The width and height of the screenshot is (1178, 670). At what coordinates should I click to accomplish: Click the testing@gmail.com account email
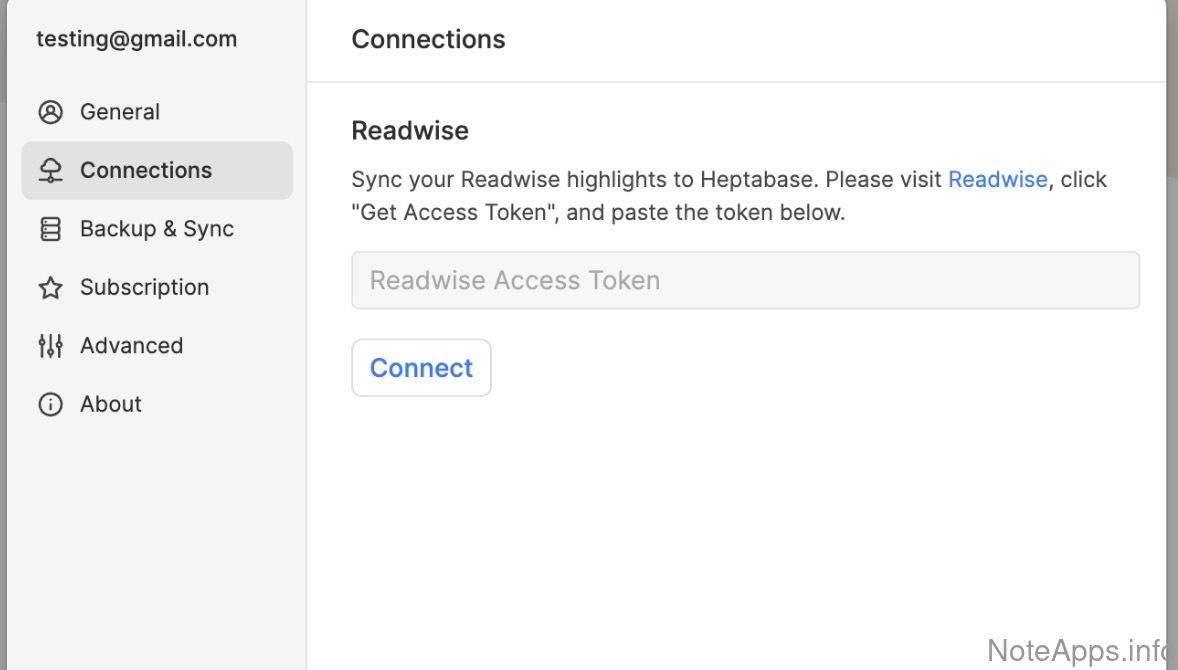pyautogui.click(x=137, y=39)
